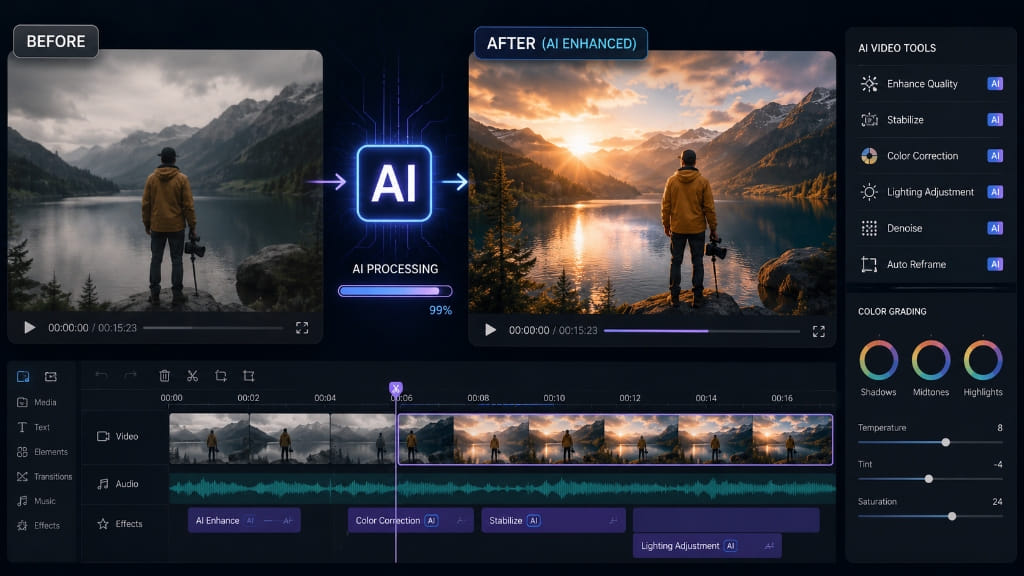Click the Enhance Quality sparkle icon

click(869, 84)
